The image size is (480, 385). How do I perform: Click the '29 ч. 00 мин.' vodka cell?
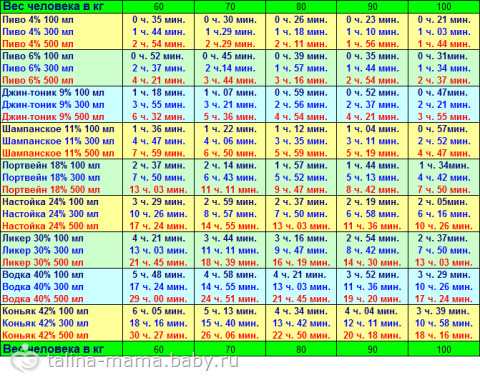(158, 299)
